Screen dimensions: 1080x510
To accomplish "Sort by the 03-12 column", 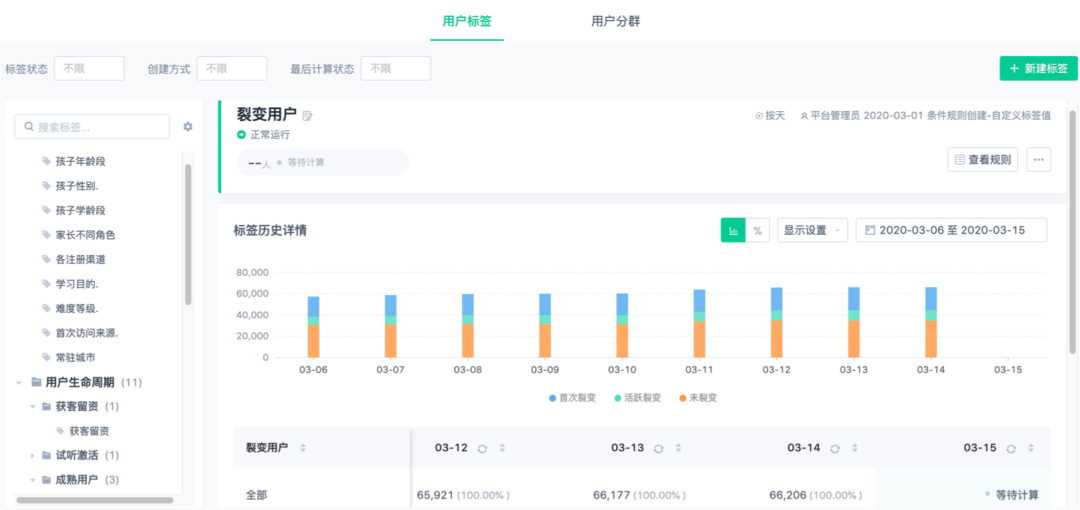I will tap(502, 448).
